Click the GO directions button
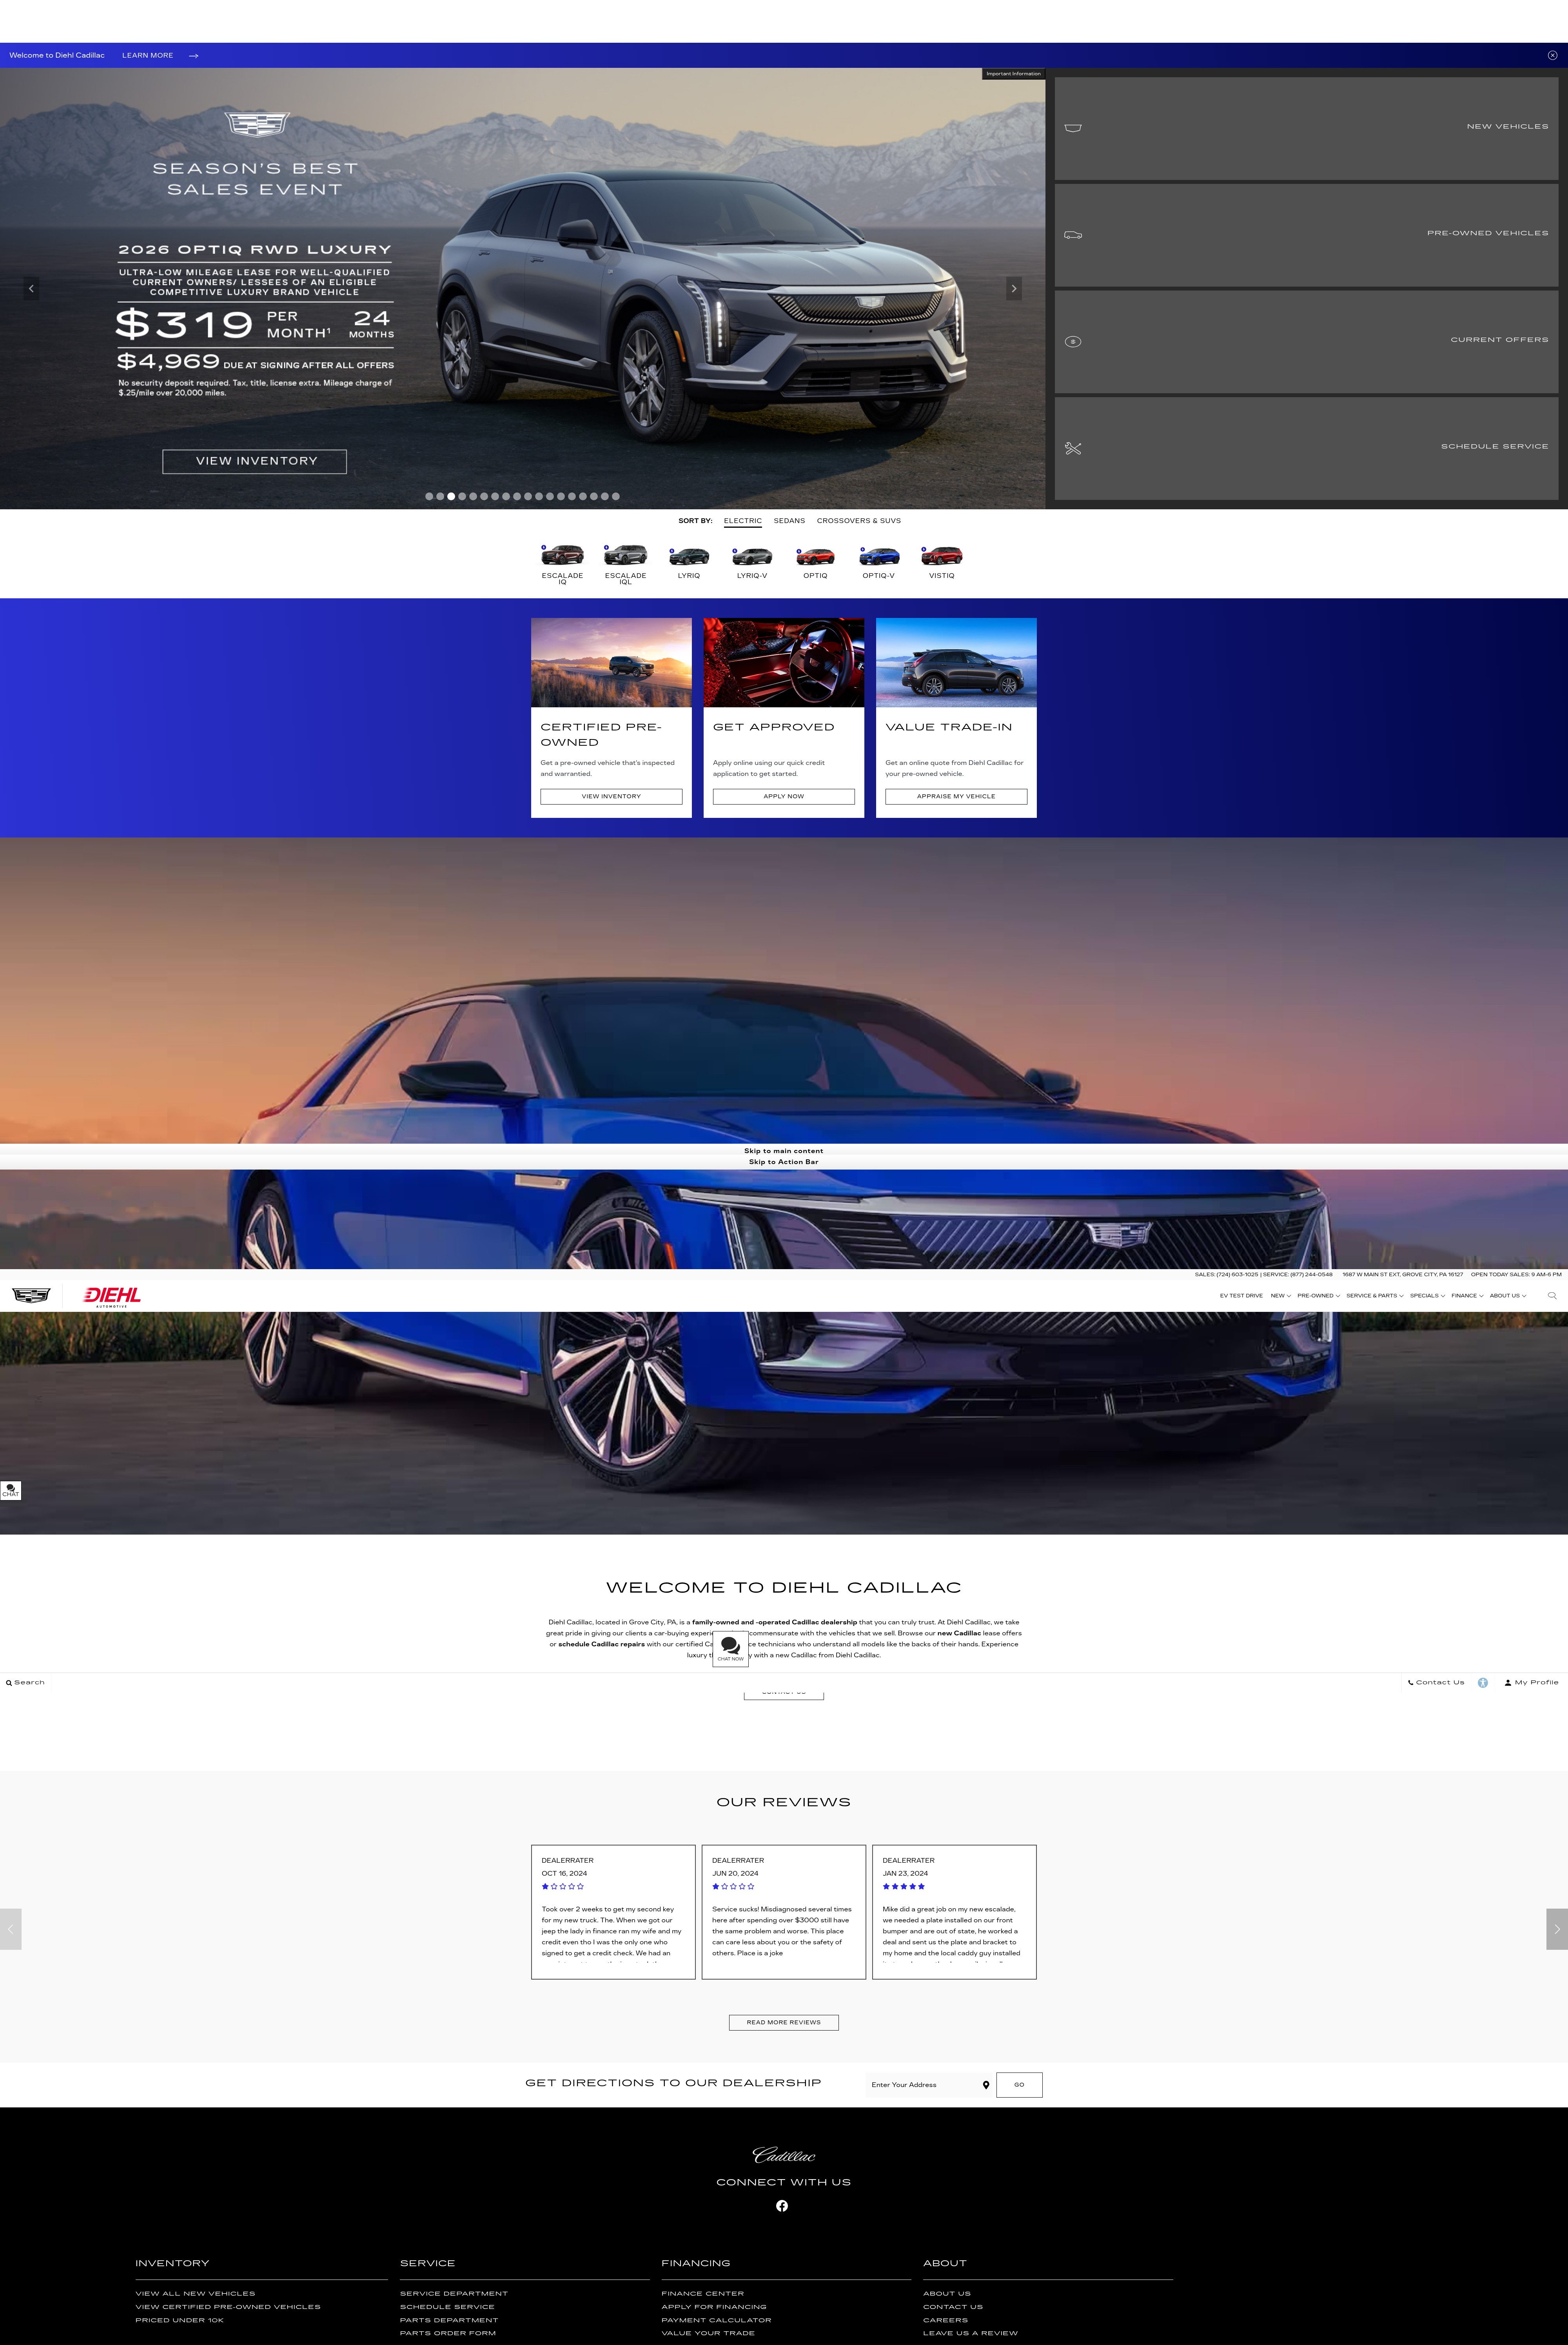Viewport: 1568px width, 2345px height. [x=1019, y=2085]
